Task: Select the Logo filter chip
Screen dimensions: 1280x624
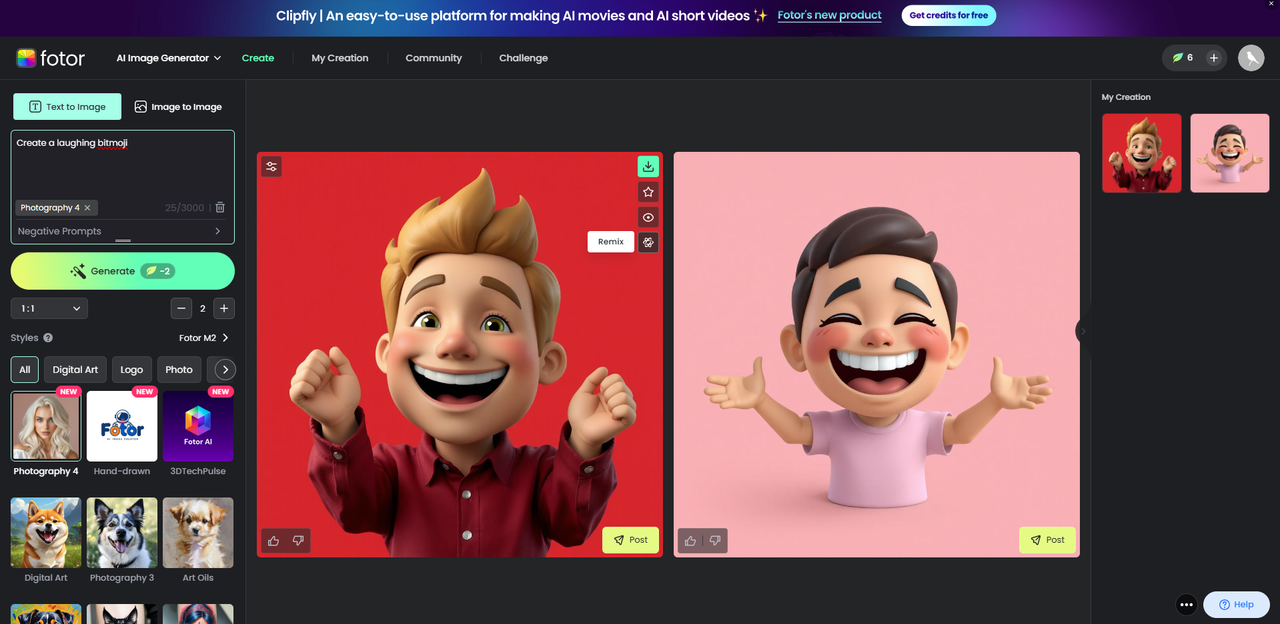Action: coord(132,370)
